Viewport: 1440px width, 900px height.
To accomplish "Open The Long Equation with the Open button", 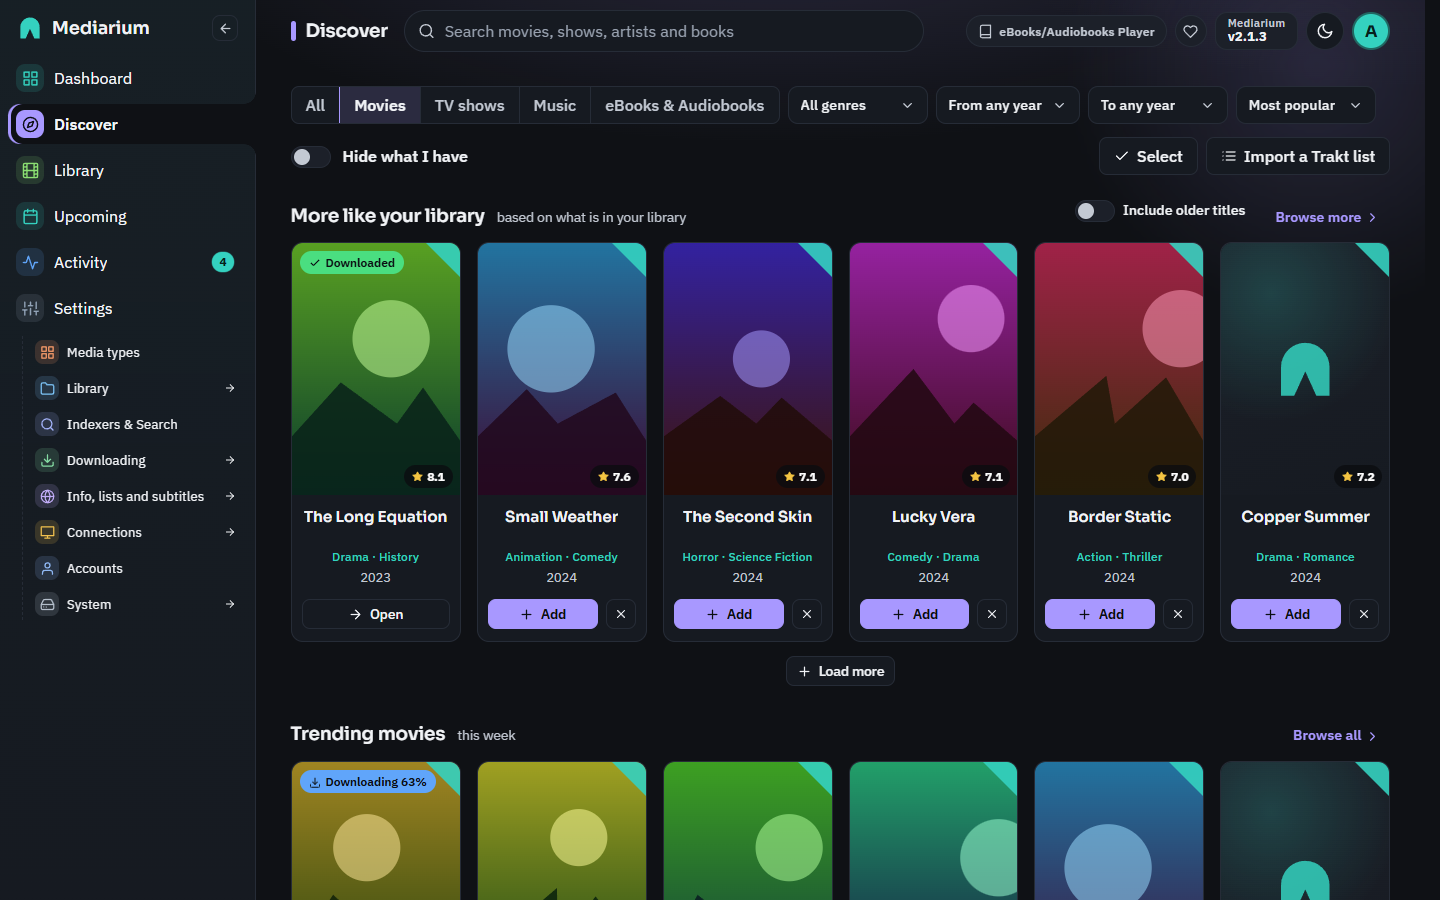I will pyautogui.click(x=376, y=614).
